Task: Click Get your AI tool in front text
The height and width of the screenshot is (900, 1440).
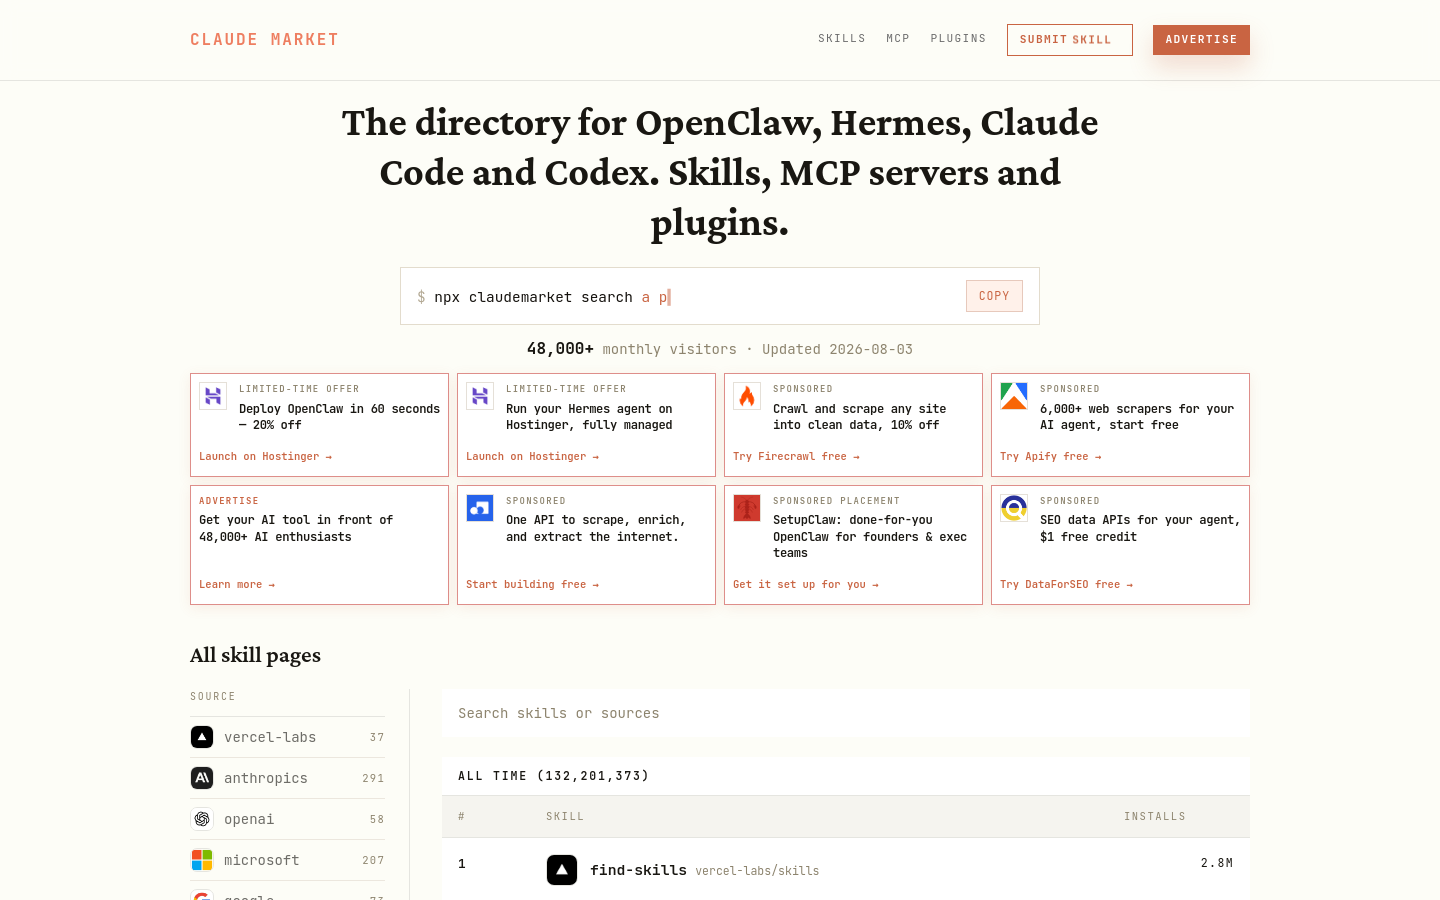Action: [296, 528]
